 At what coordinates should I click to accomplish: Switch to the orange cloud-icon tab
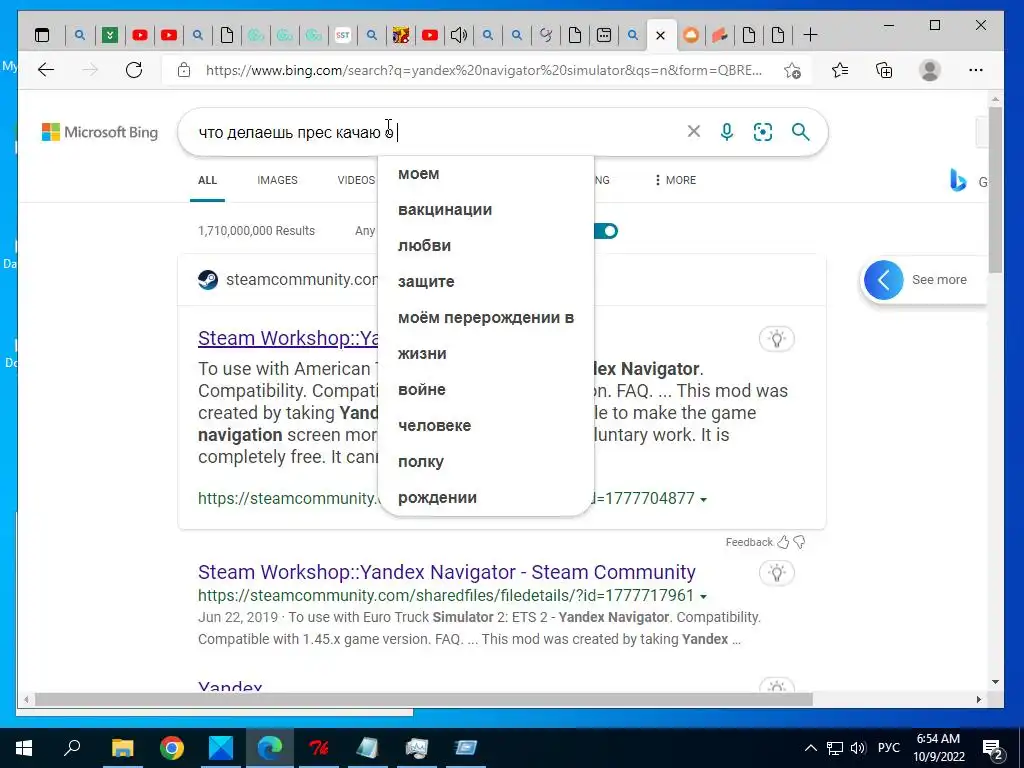691,35
